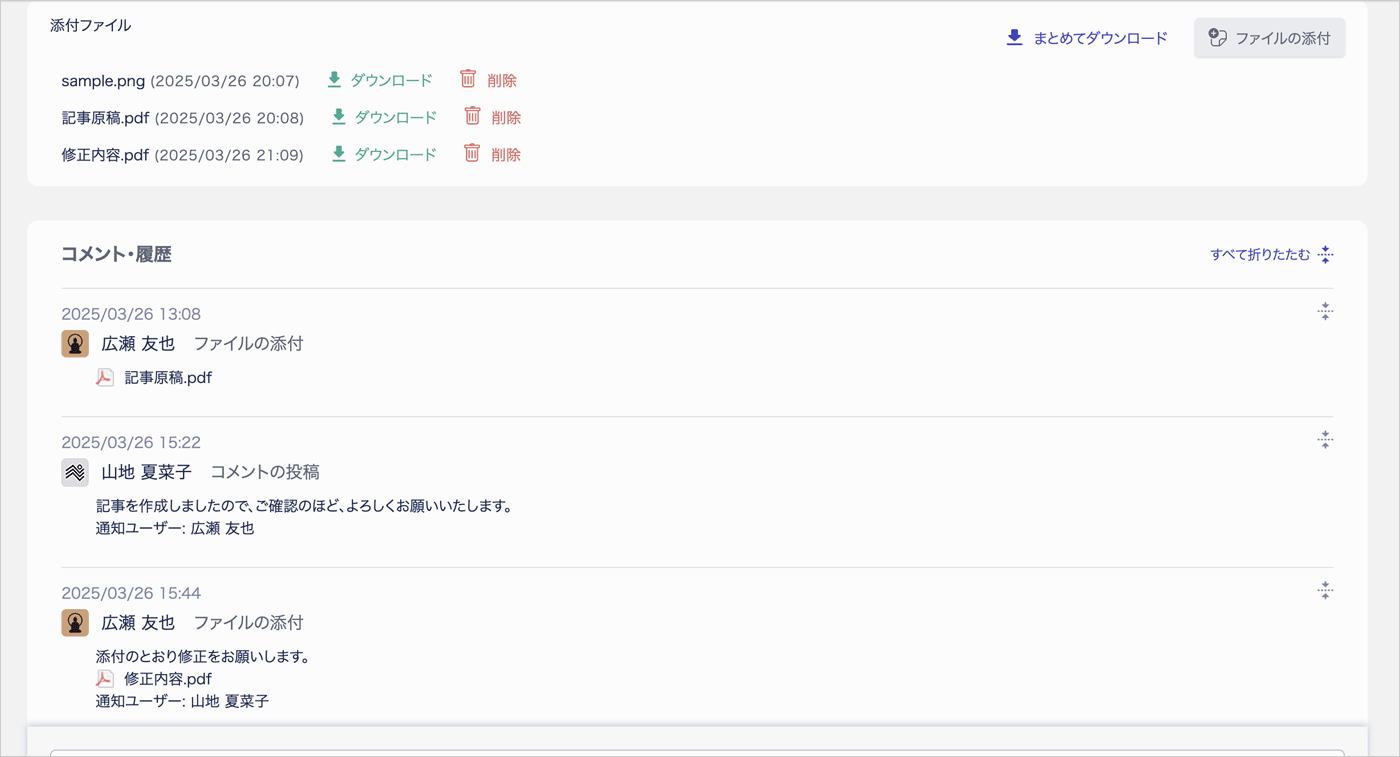Open 記事原稿.pdf in the 13:08 comment
Image resolution: width=1400 pixels, height=757 pixels.
click(x=168, y=378)
